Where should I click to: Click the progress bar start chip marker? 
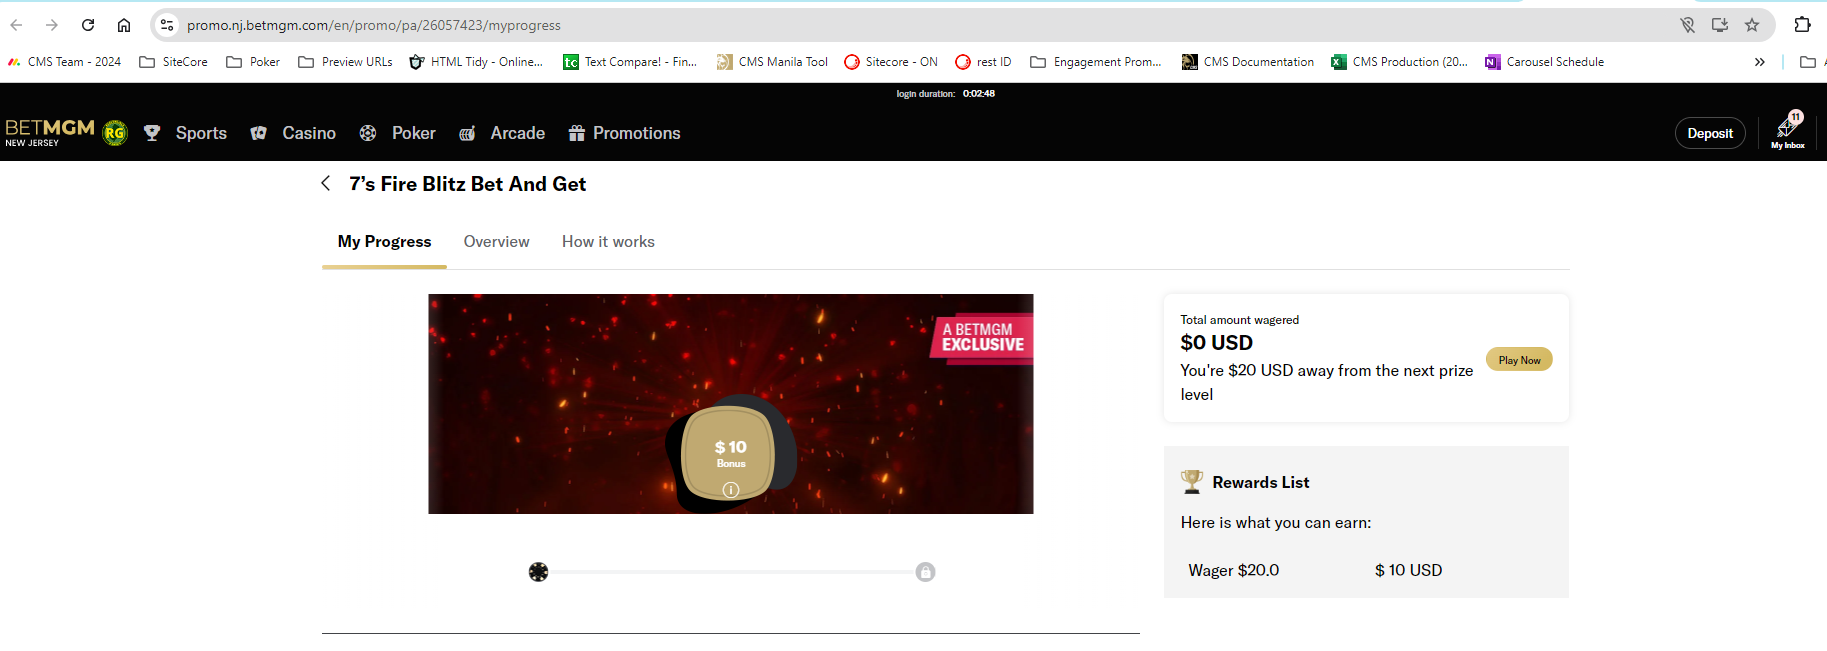538,572
